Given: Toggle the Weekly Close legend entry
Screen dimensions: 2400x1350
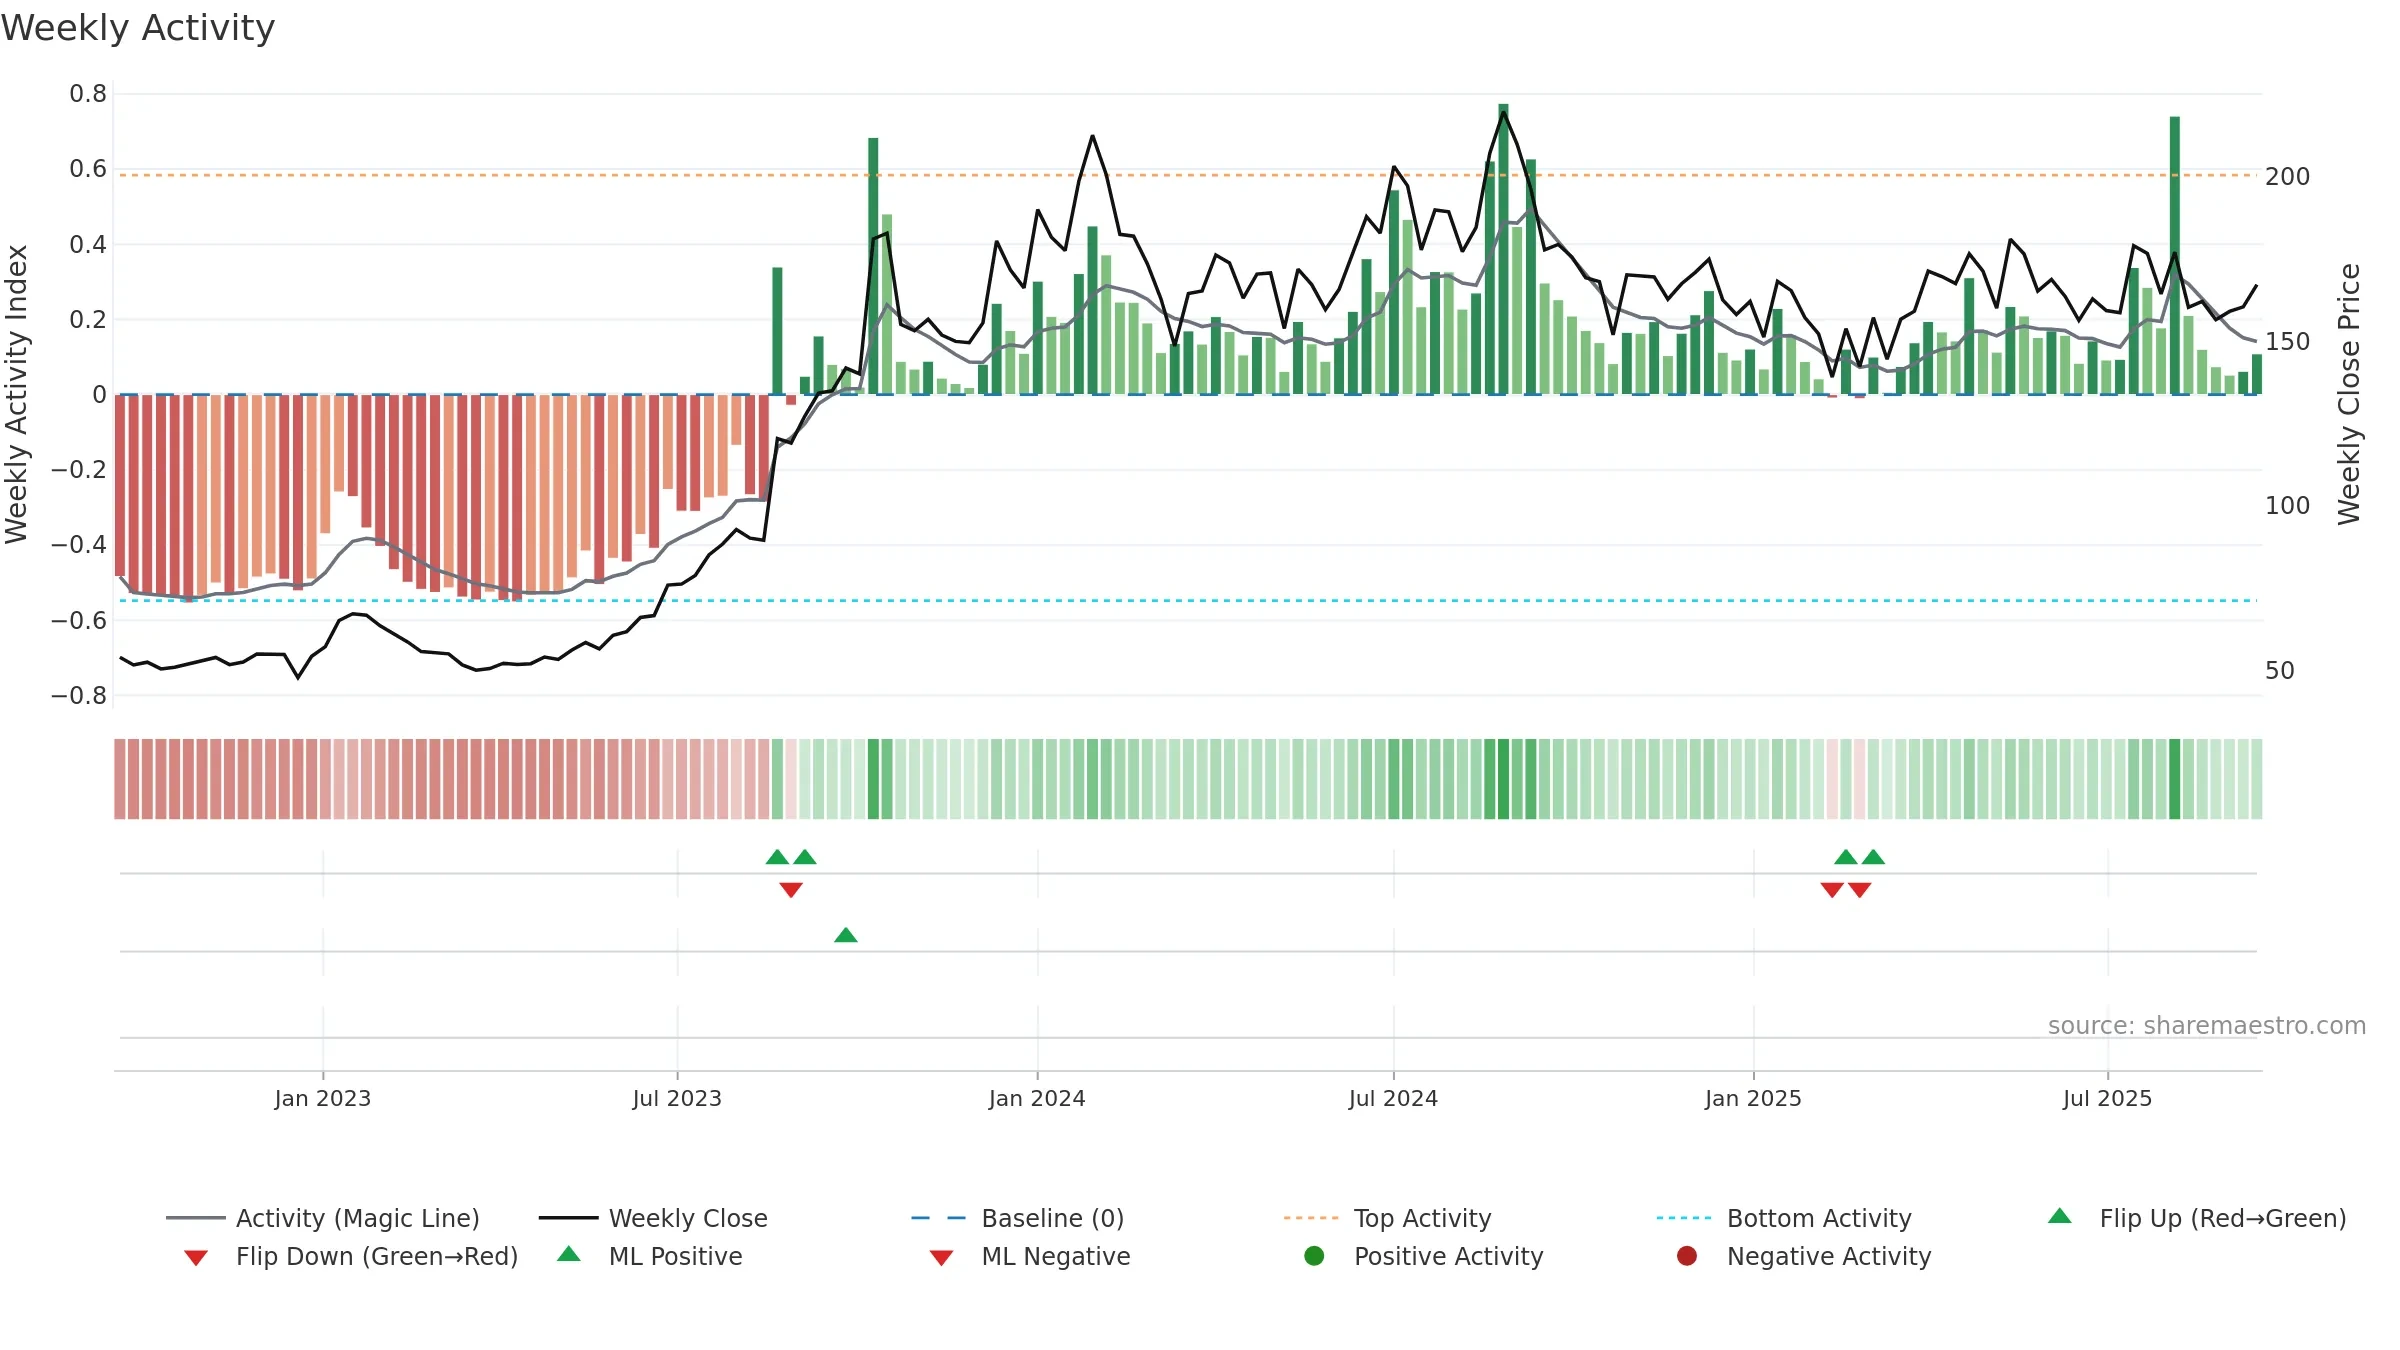Looking at the screenshot, I should (653, 1218).
